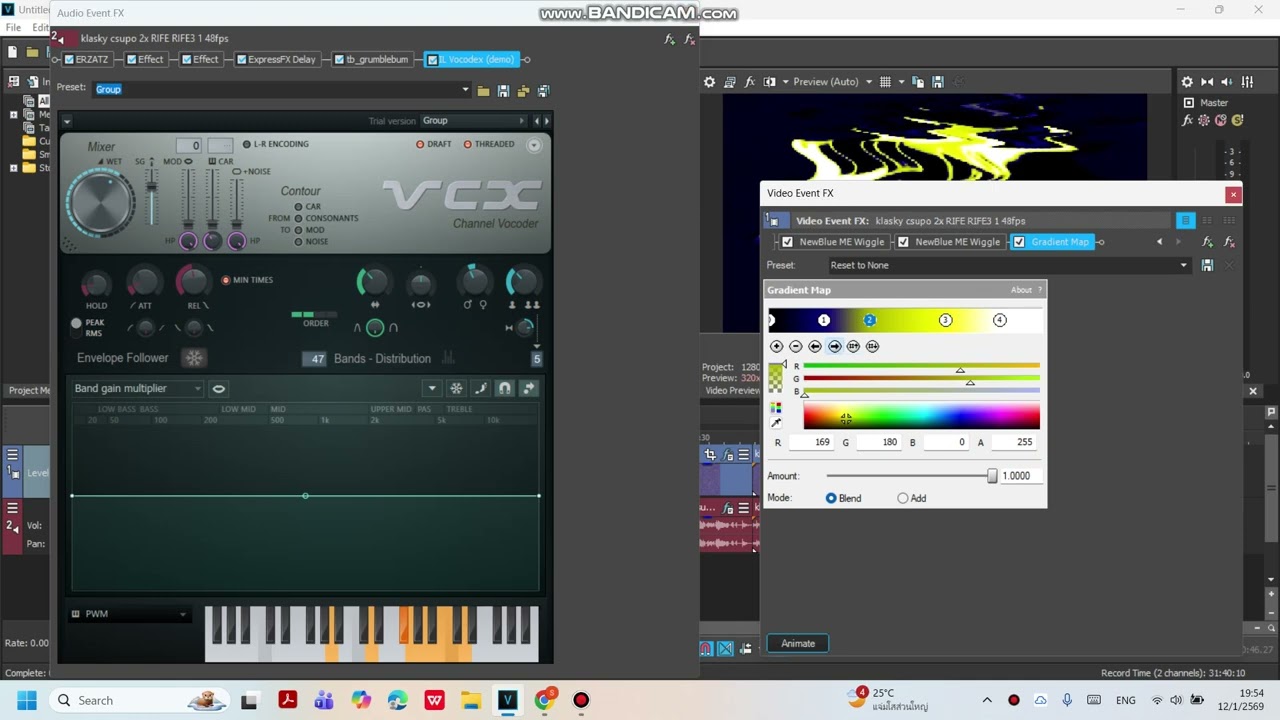The width and height of the screenshot is (1280, 720).
Task: Open Vocodex plugin menu arrow top-left
Action: [x=66, y=121]
